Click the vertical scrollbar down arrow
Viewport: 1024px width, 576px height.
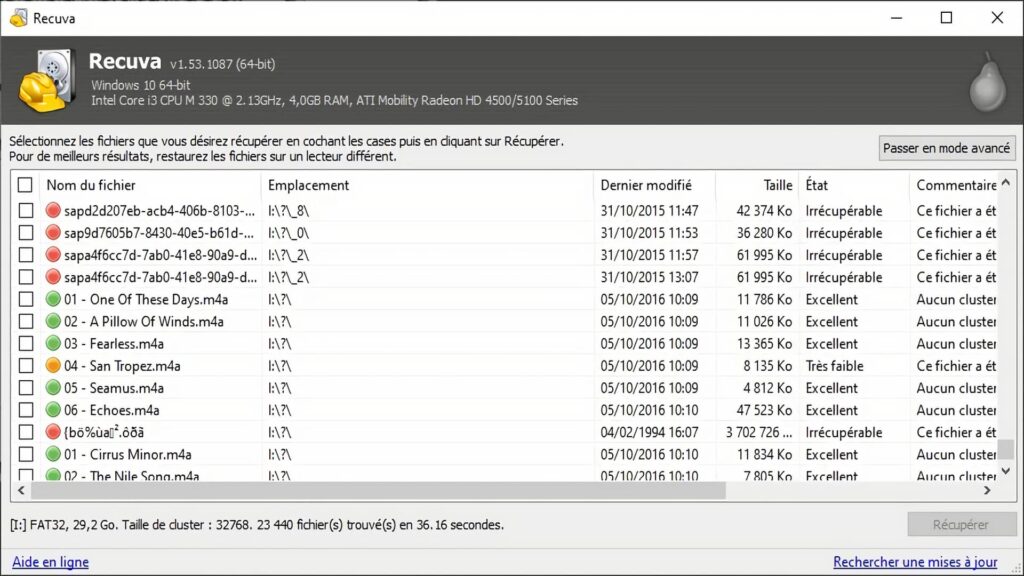(1006, 472)
